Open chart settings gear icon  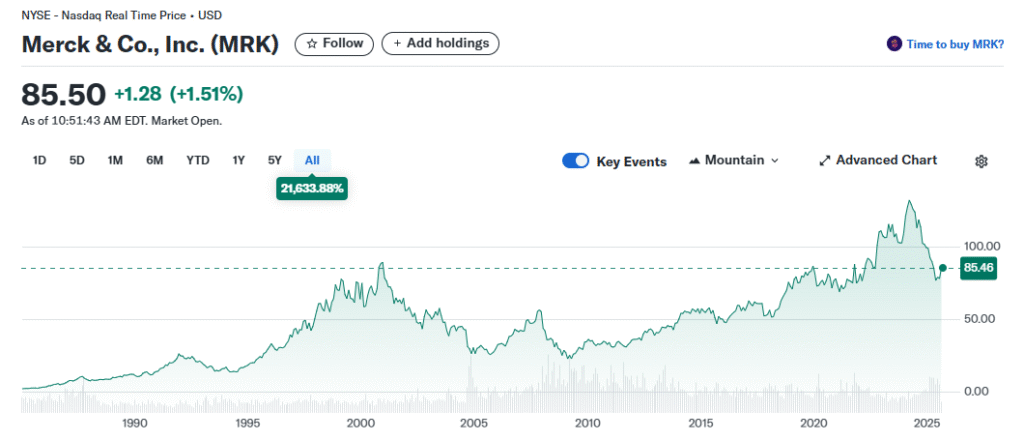tap(981, 161)
